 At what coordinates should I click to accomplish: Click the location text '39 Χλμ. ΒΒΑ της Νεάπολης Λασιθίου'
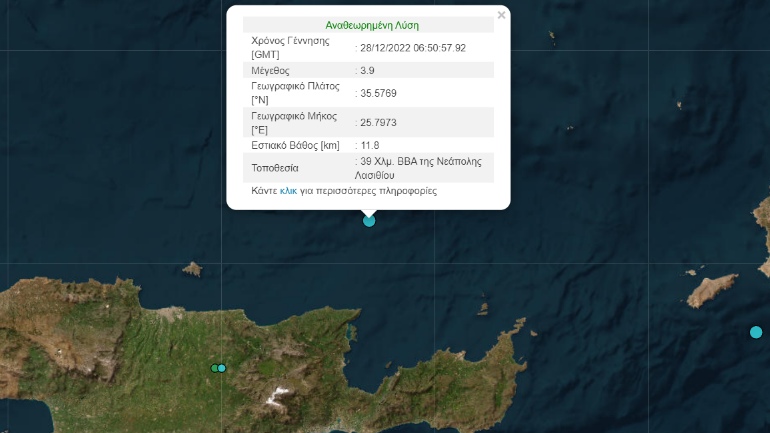pos(418,168)
